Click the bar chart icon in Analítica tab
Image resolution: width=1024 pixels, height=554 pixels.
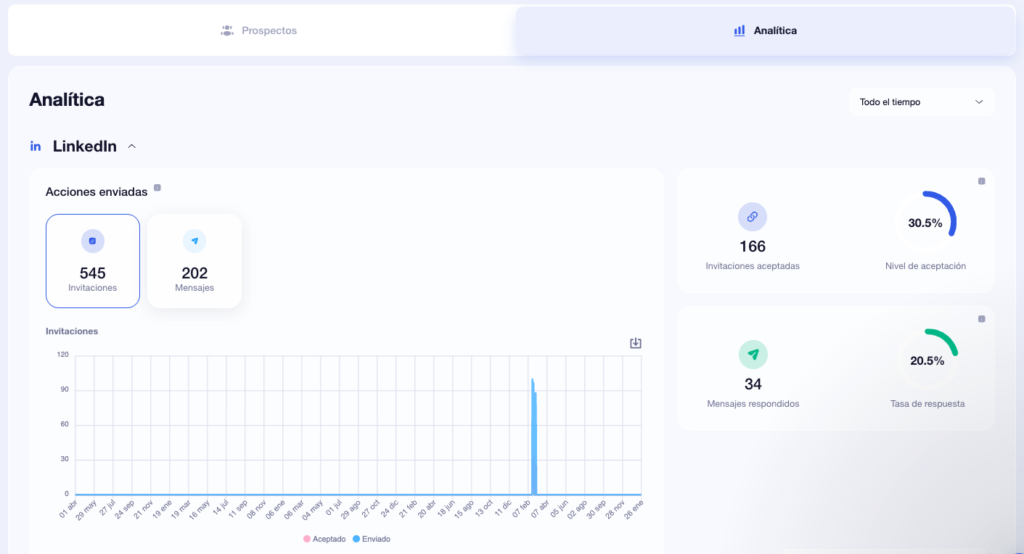739,31
